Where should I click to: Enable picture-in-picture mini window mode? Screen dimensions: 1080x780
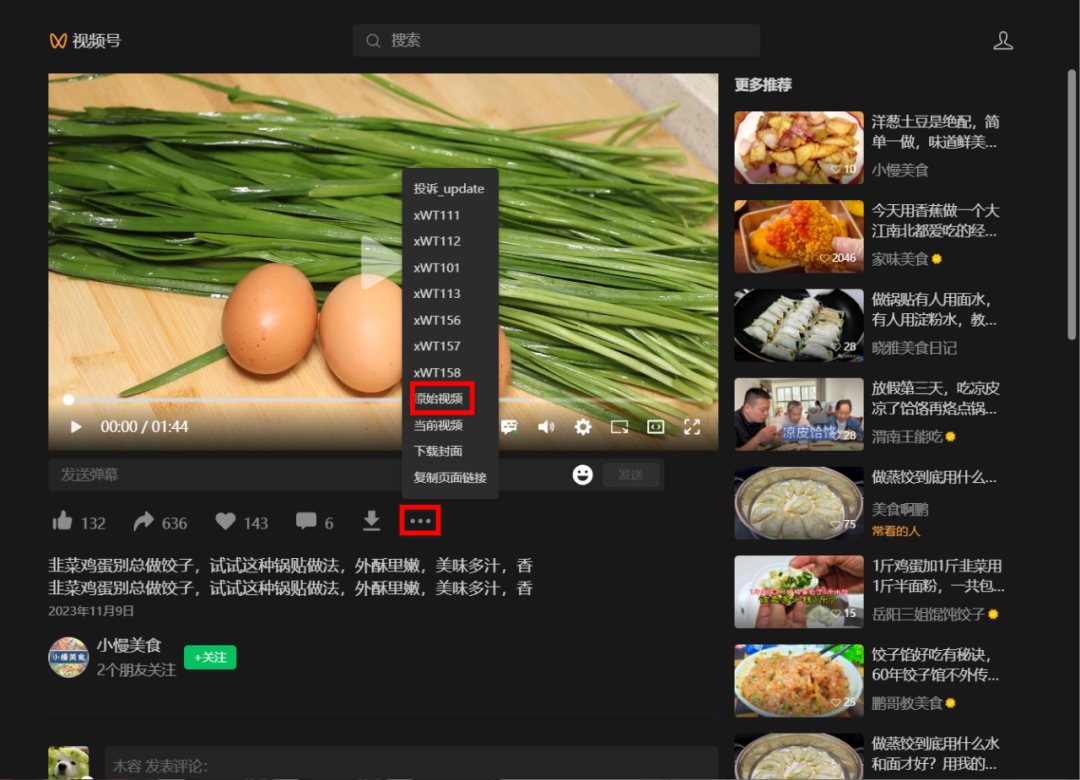pos(619,427)
